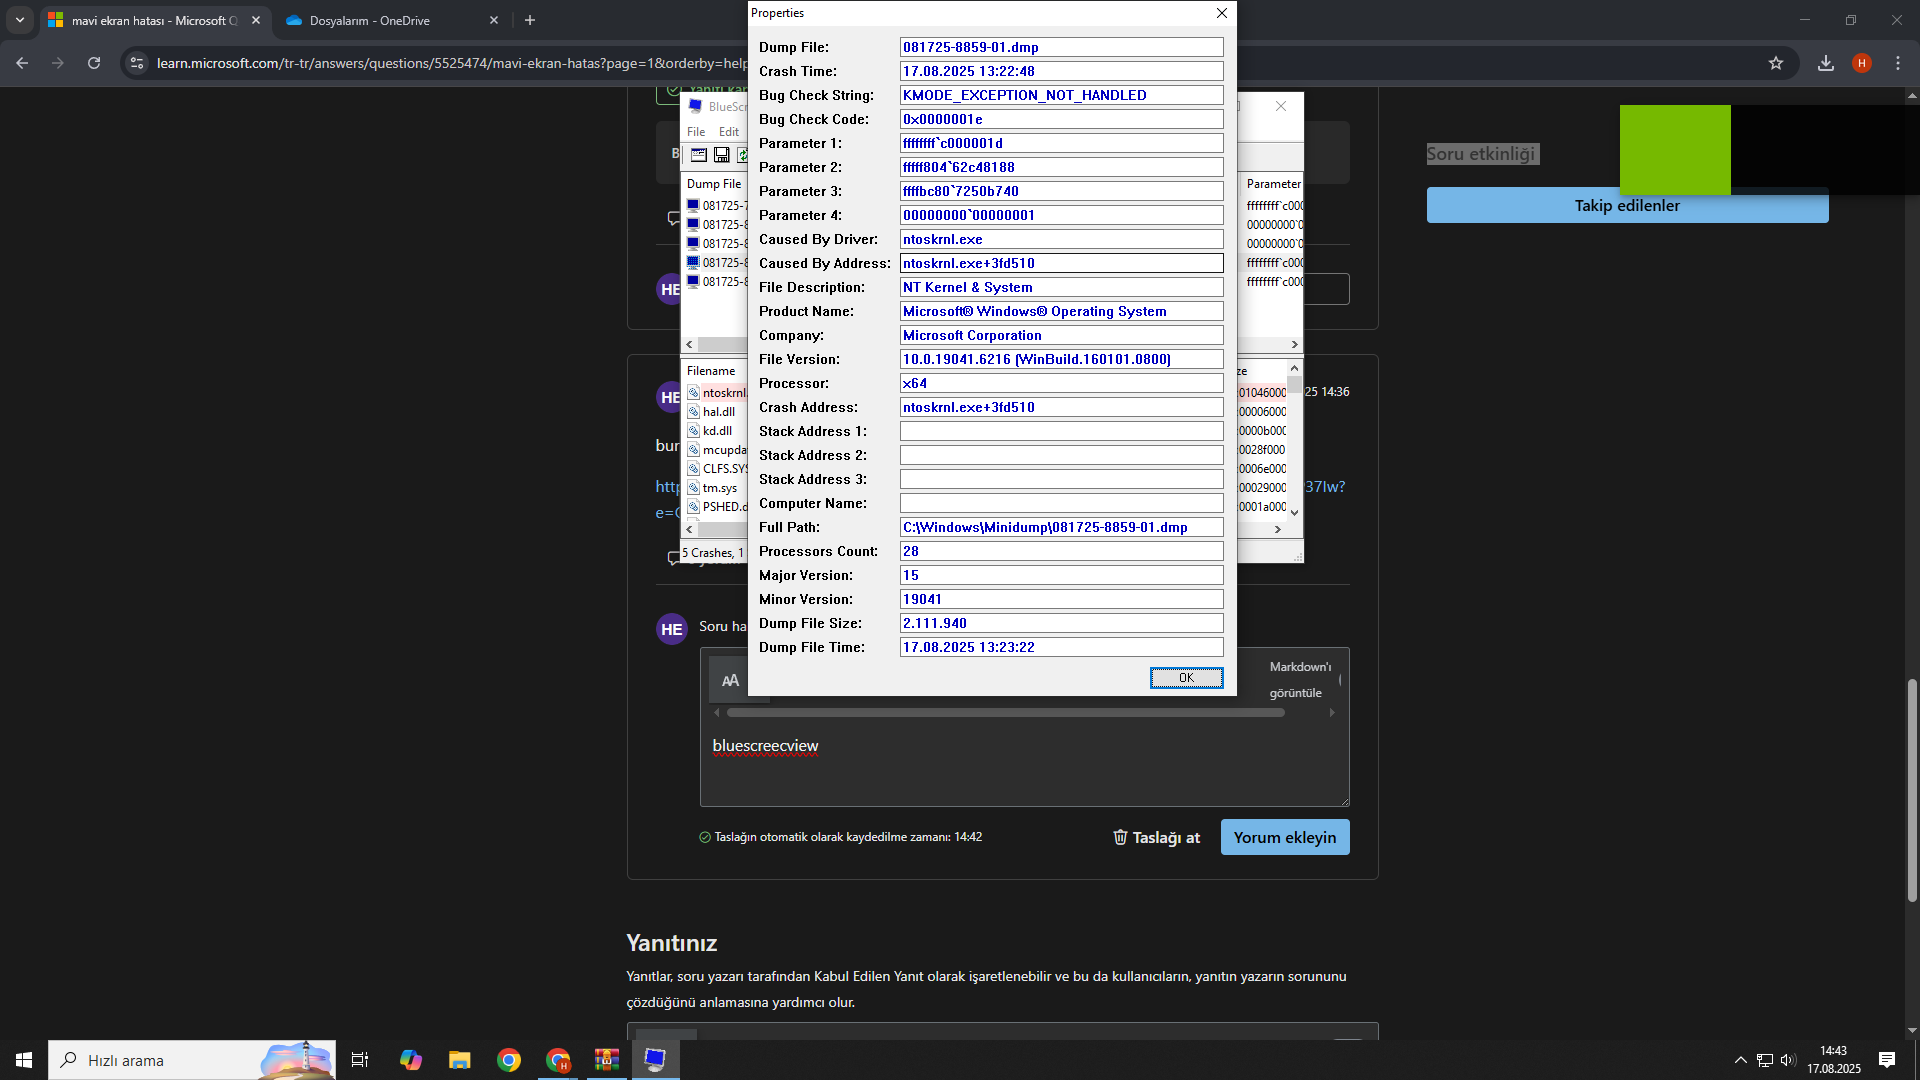Select the tm.sys driver row
The image size is (1920, 1080).
click(x=718, y=488)
